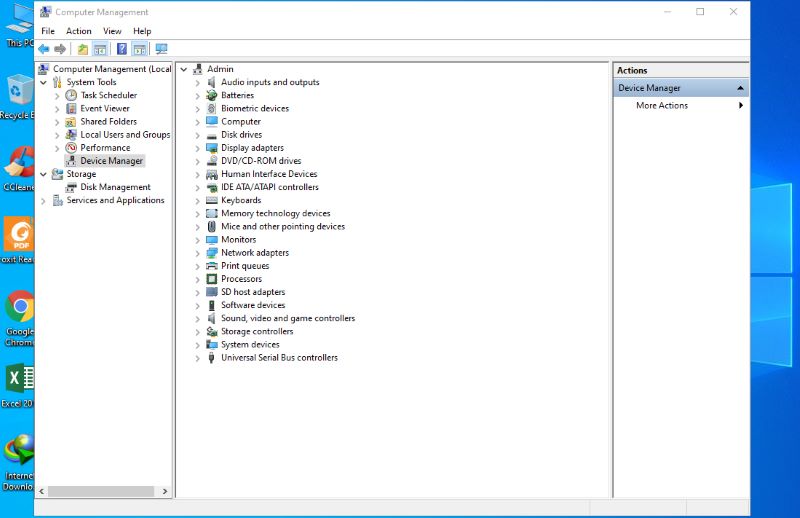Select Sound, video and game controllers

tap(288, 318)
